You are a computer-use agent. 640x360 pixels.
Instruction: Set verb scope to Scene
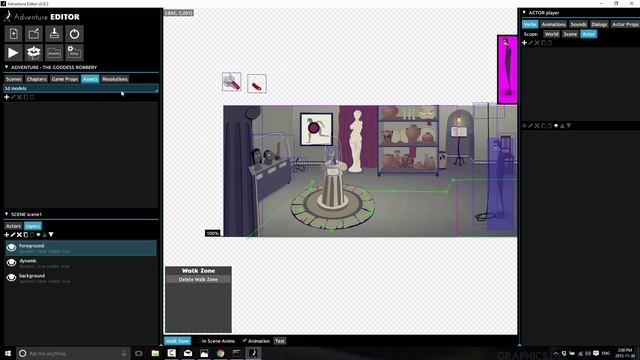pos(570,34)
